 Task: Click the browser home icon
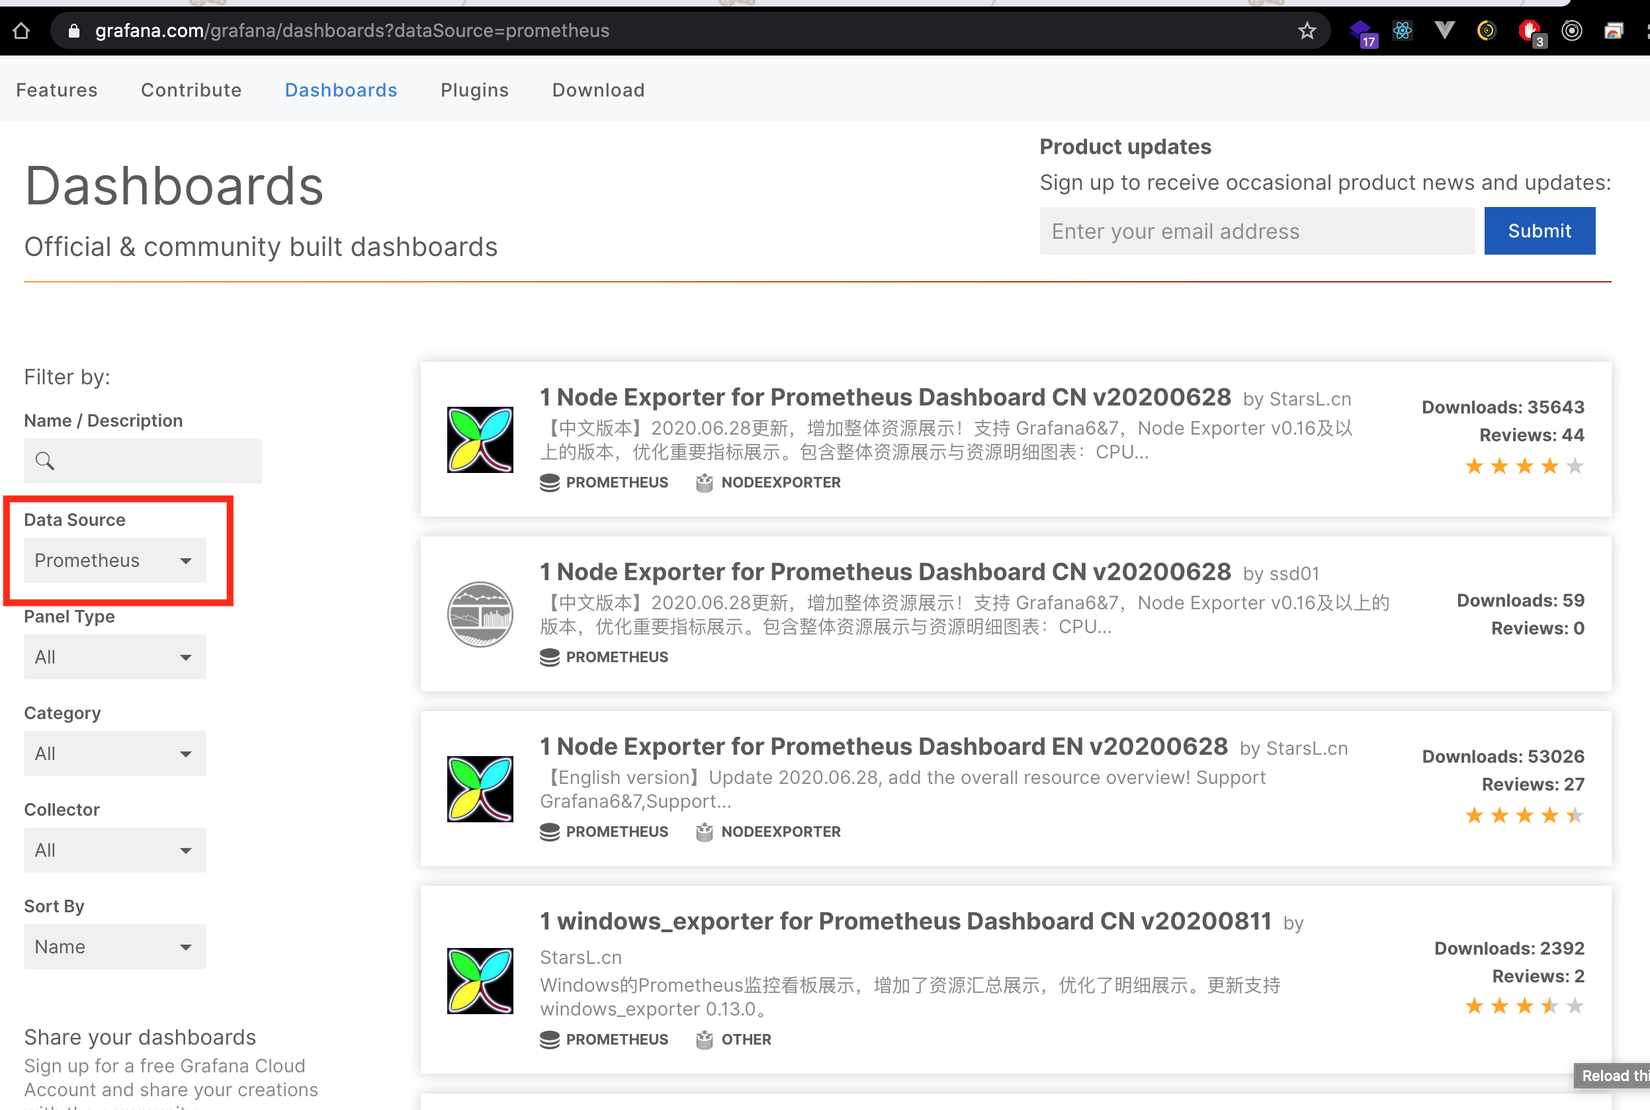click(21, 31)
